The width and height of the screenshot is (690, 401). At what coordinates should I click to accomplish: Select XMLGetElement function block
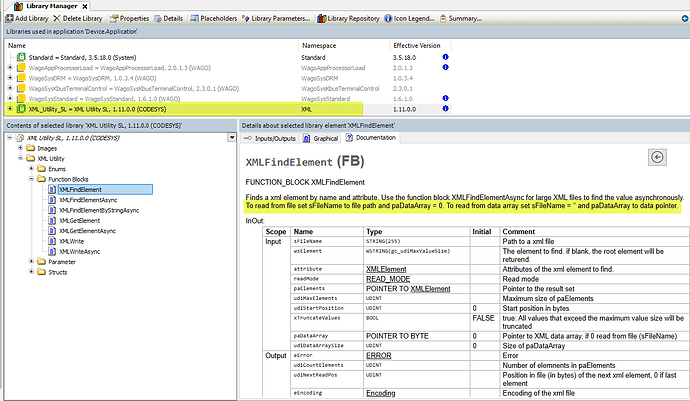coord(80,221)
